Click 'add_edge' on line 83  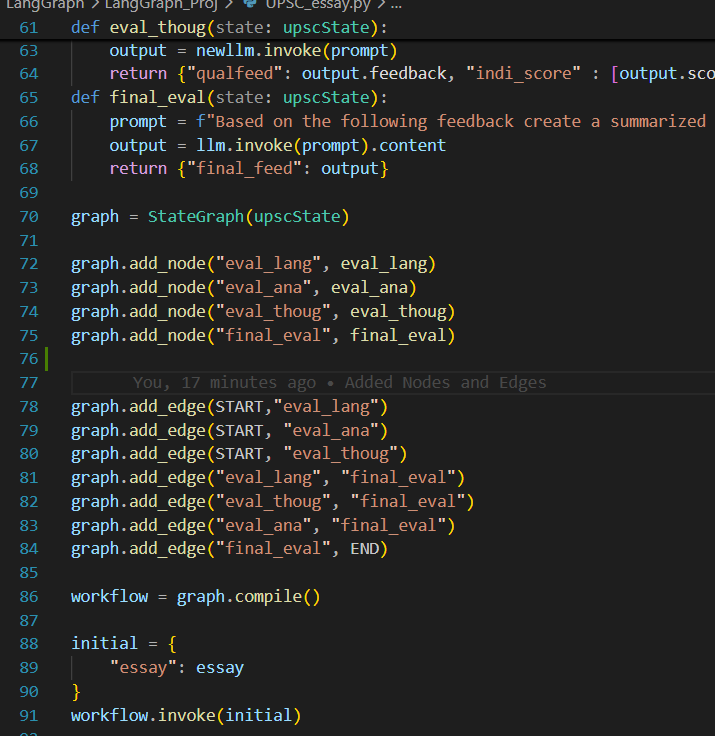click(167, 526)
